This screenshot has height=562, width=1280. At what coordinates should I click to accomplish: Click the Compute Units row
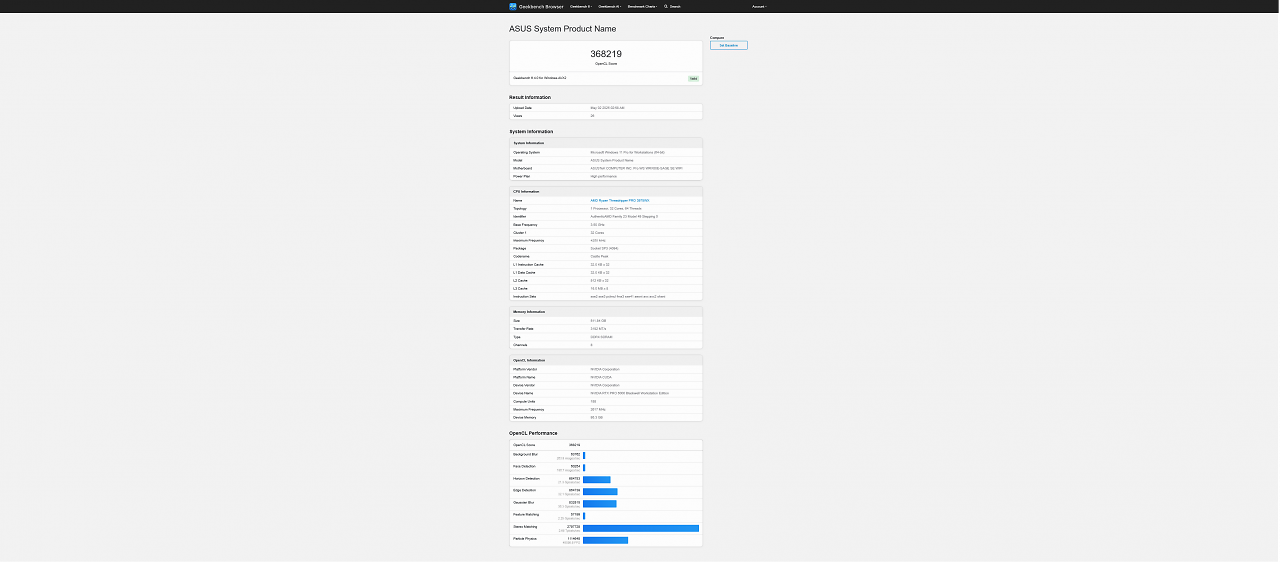606,401
